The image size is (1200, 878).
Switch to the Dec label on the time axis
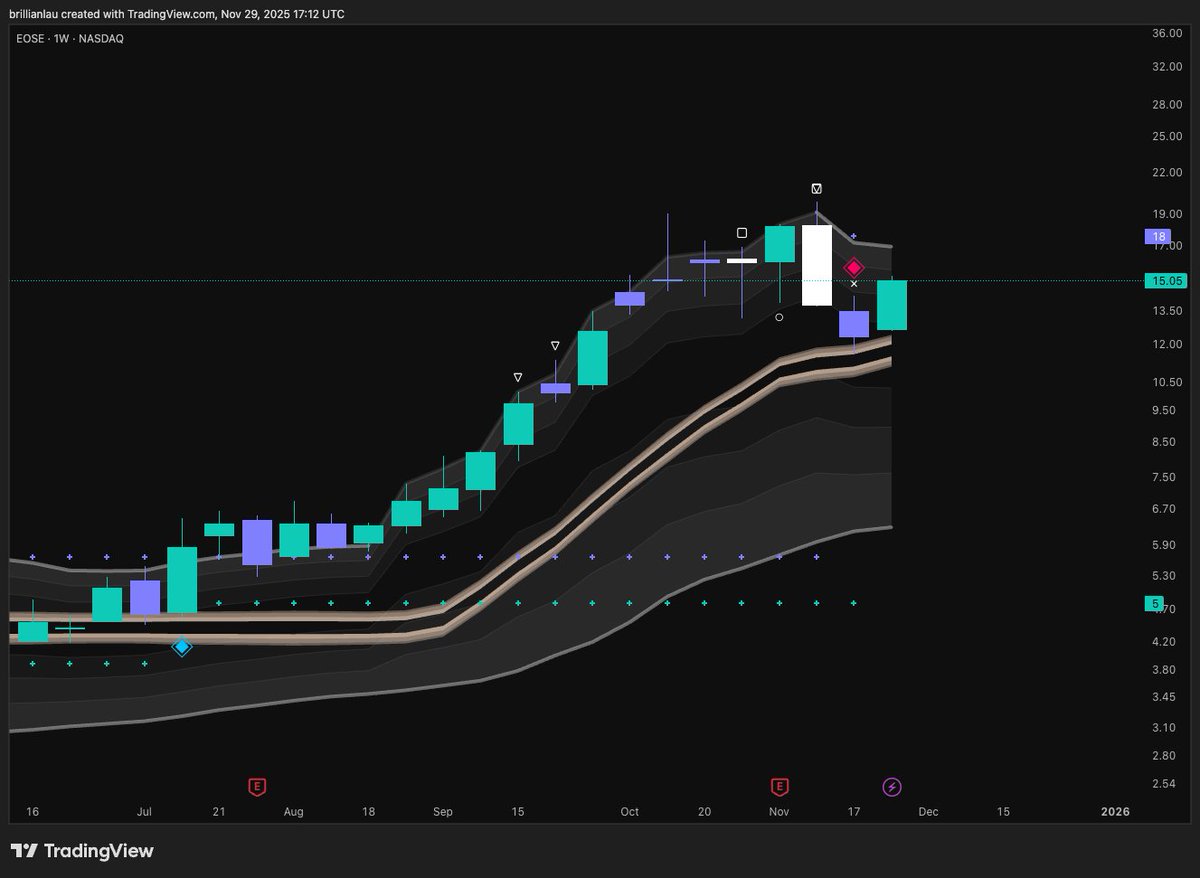(928, 812)
